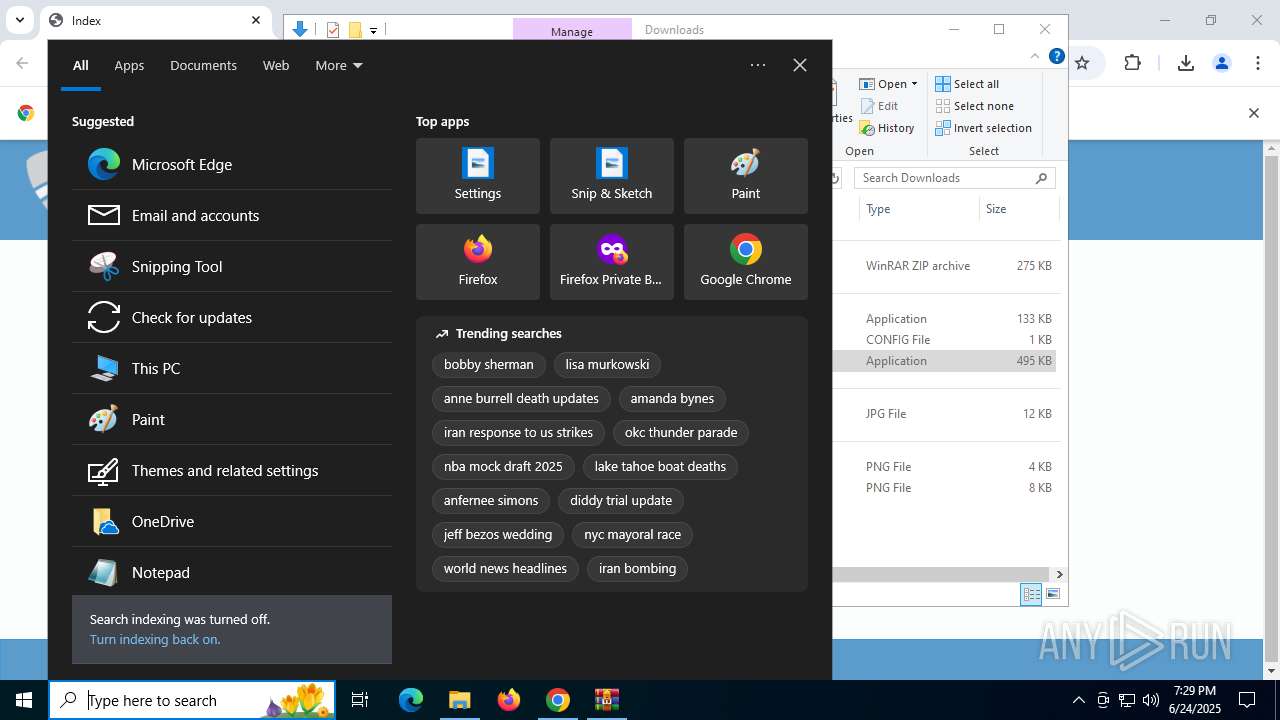
Task: Bookmark this page with star icon
Action: coord(1082,63)
